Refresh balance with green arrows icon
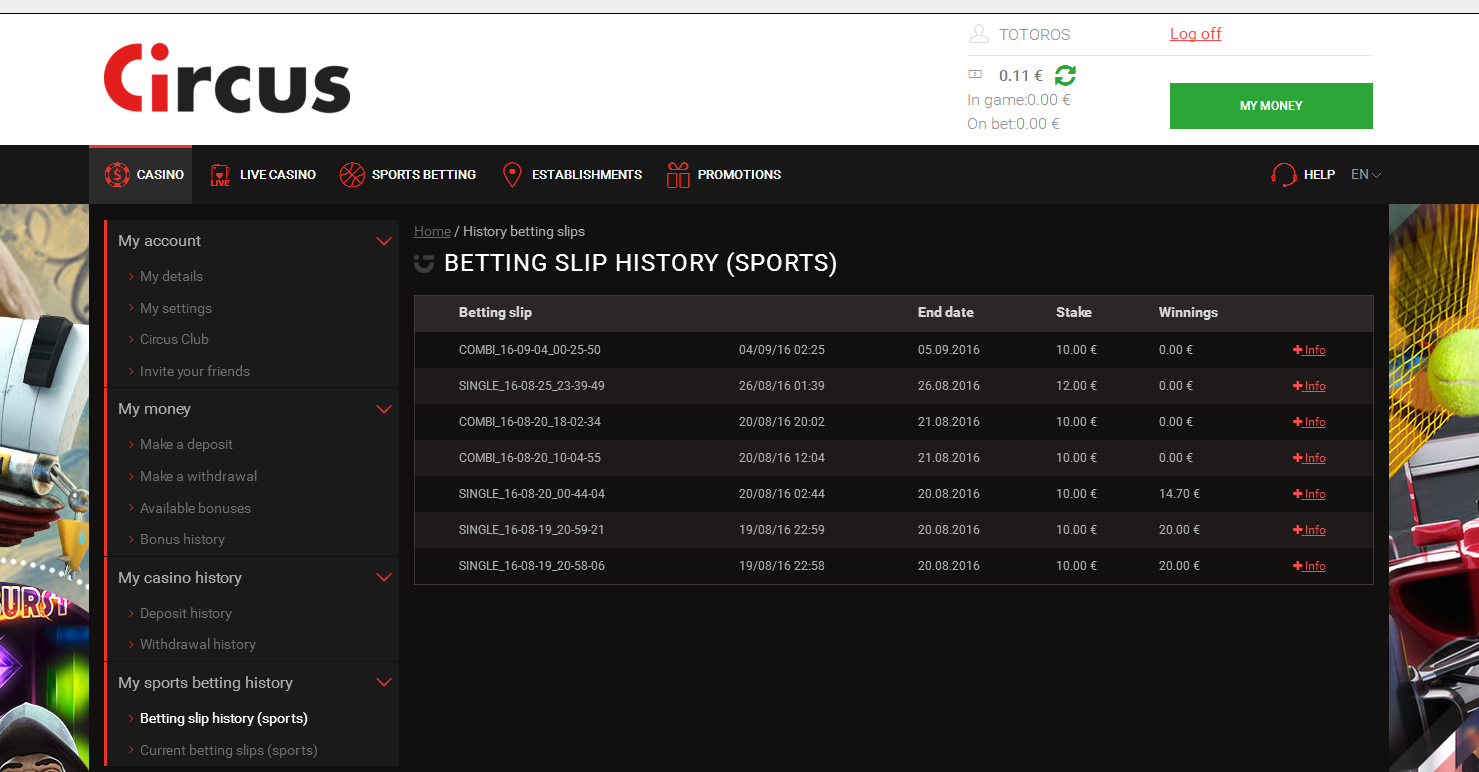 (1065, 75)
